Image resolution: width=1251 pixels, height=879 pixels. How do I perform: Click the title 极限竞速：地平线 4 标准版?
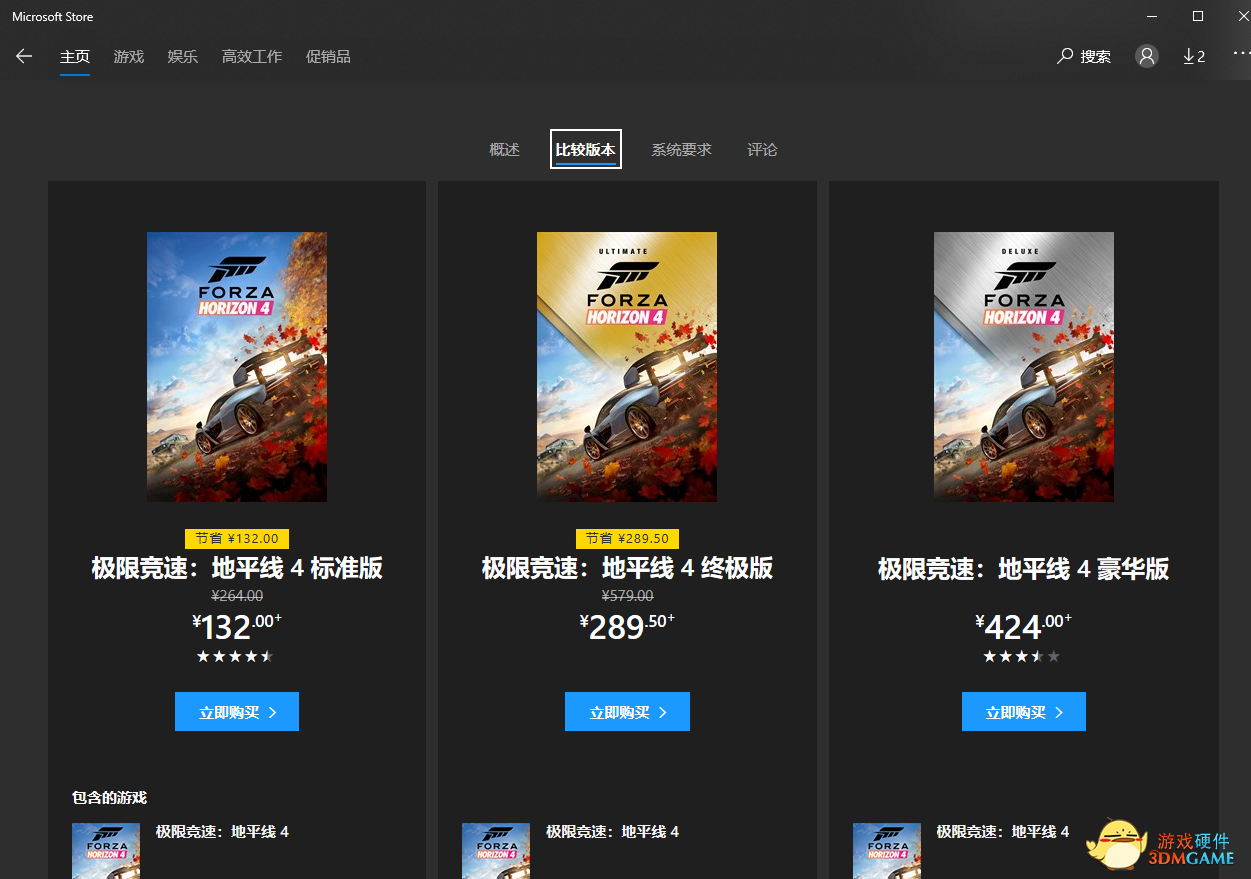point(237,569)
